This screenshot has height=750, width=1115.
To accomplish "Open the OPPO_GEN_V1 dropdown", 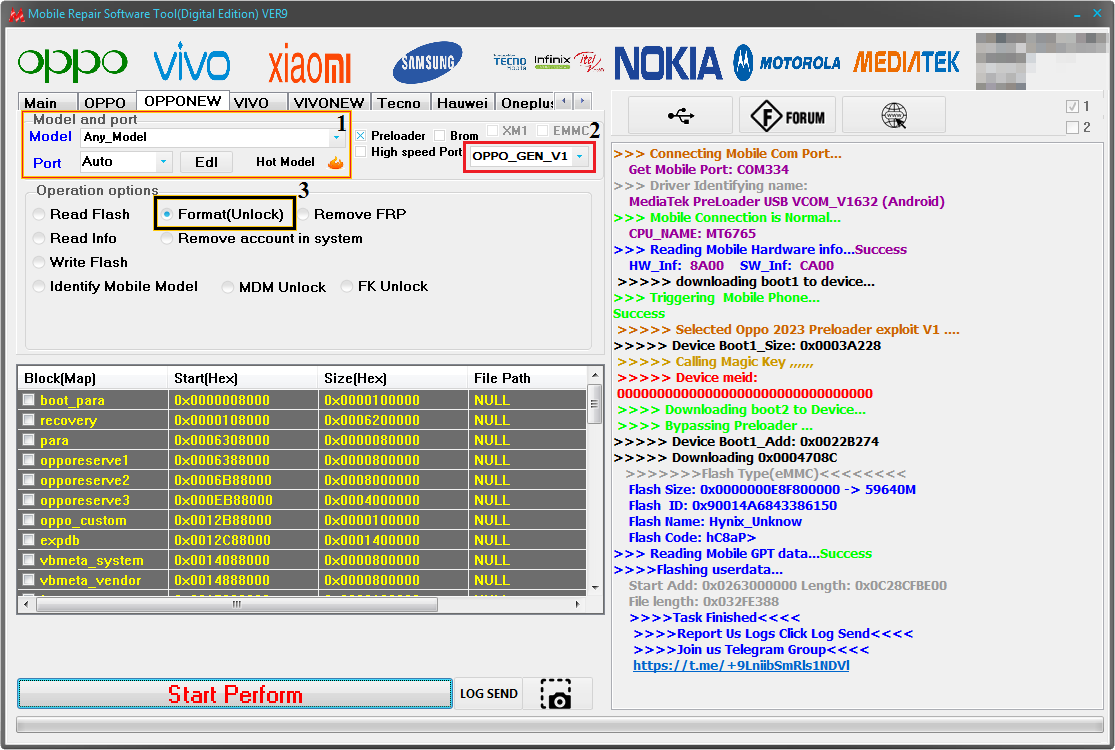I will pos(580,156).
